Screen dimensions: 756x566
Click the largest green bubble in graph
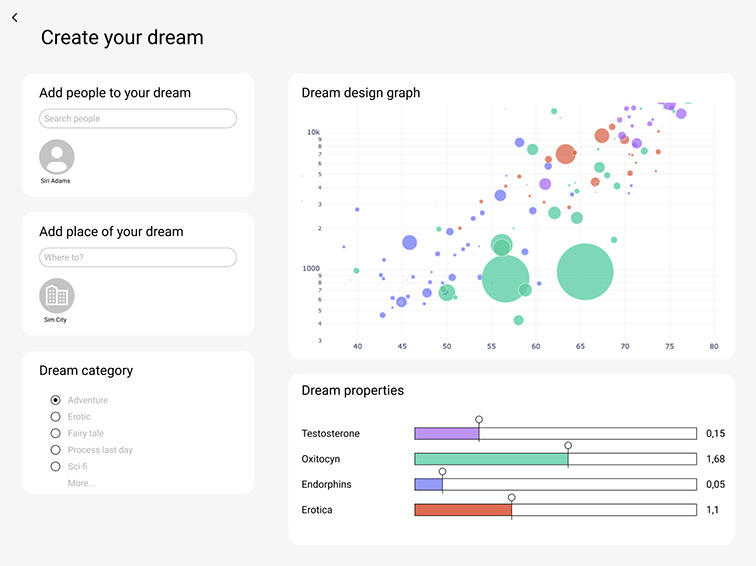point(585,272)
